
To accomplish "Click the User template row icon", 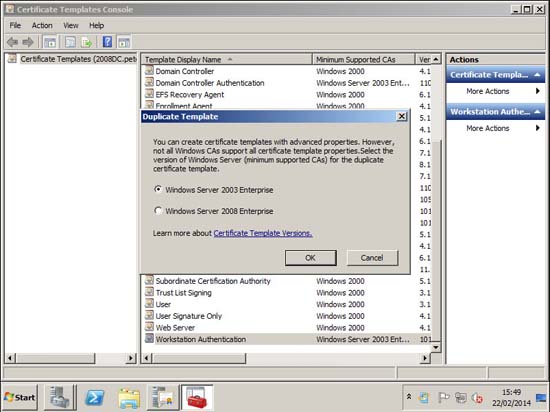I will click(x=149, y=304).
